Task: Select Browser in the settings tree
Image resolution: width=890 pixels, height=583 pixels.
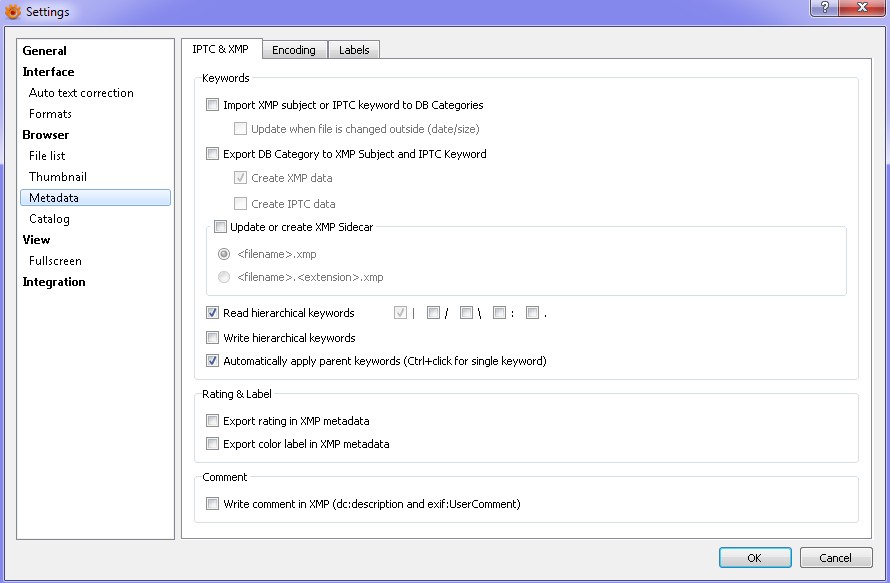Action: pos(45,135)
